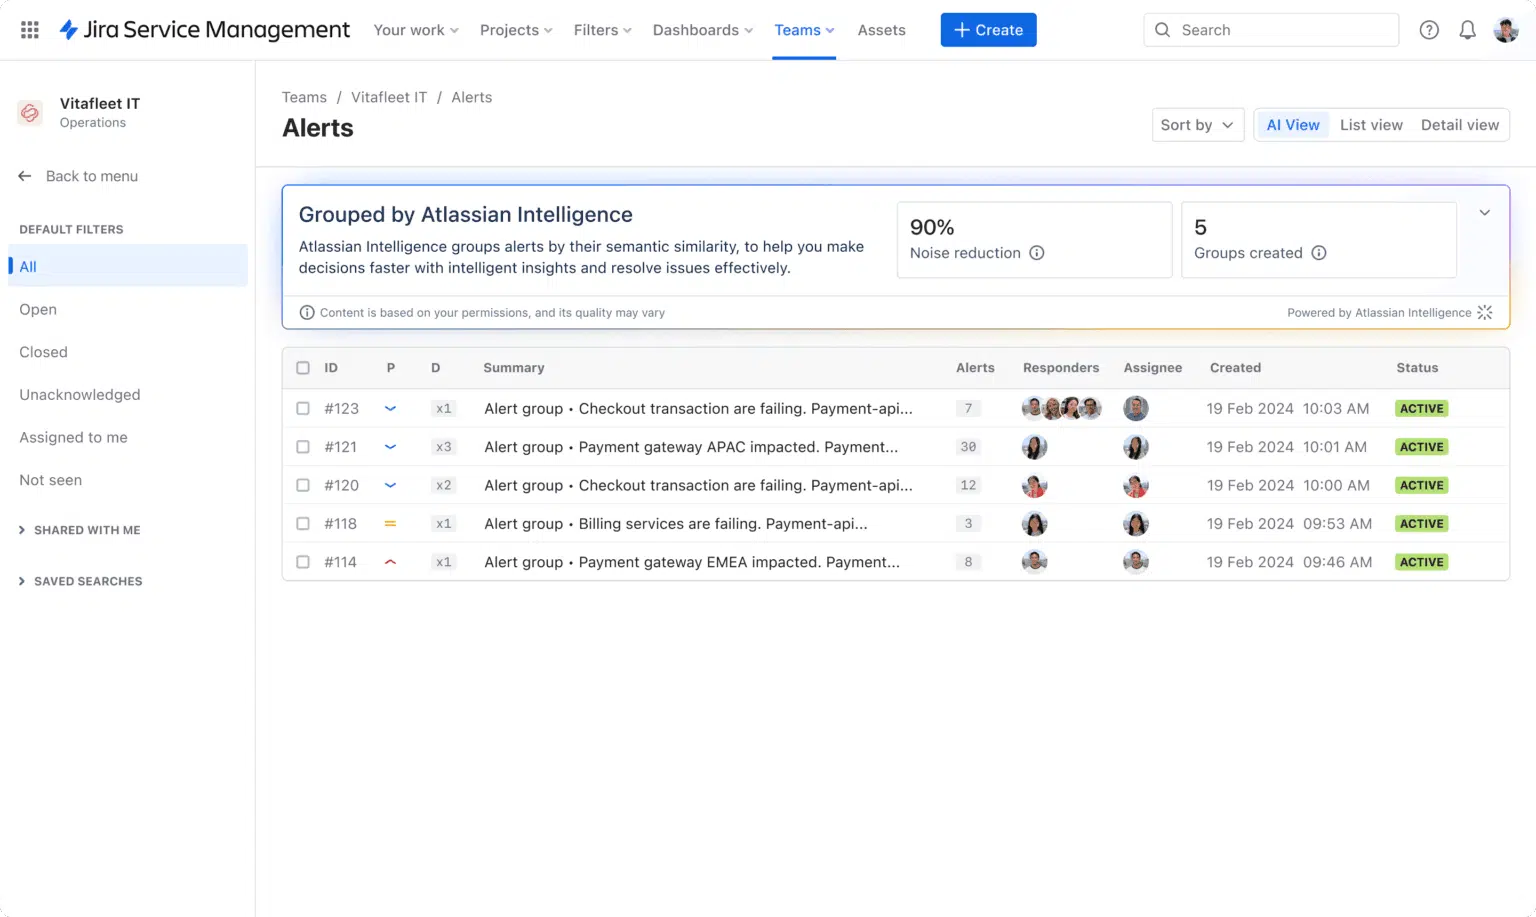
Task: Click the back arrow beside Back to menu
Action: 25,176
